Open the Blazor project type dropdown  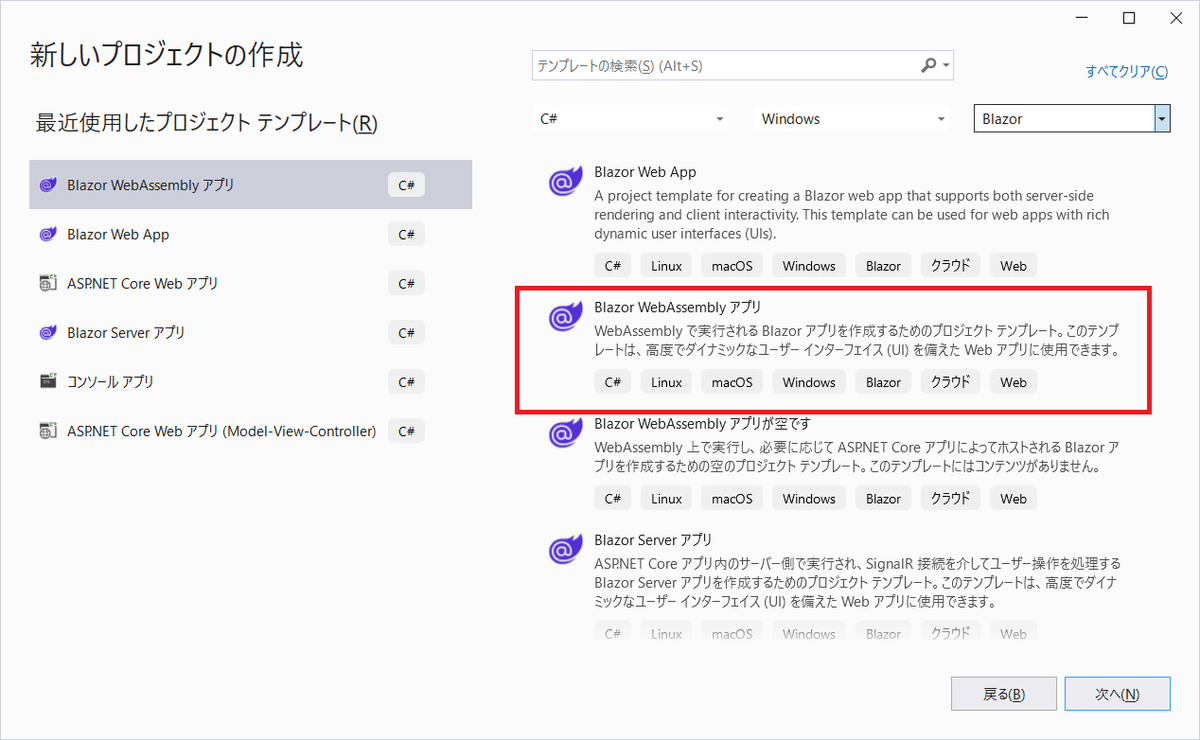1072,118
